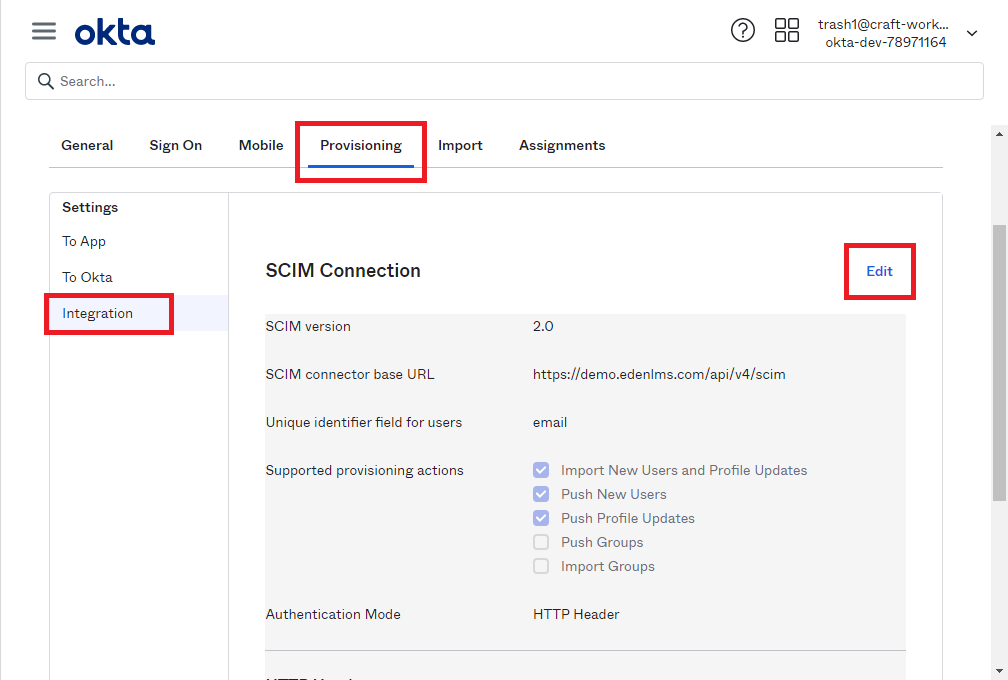Click the Okta logo
The width and height of the screenshot is (1008, 680).
tap(115, 33)
